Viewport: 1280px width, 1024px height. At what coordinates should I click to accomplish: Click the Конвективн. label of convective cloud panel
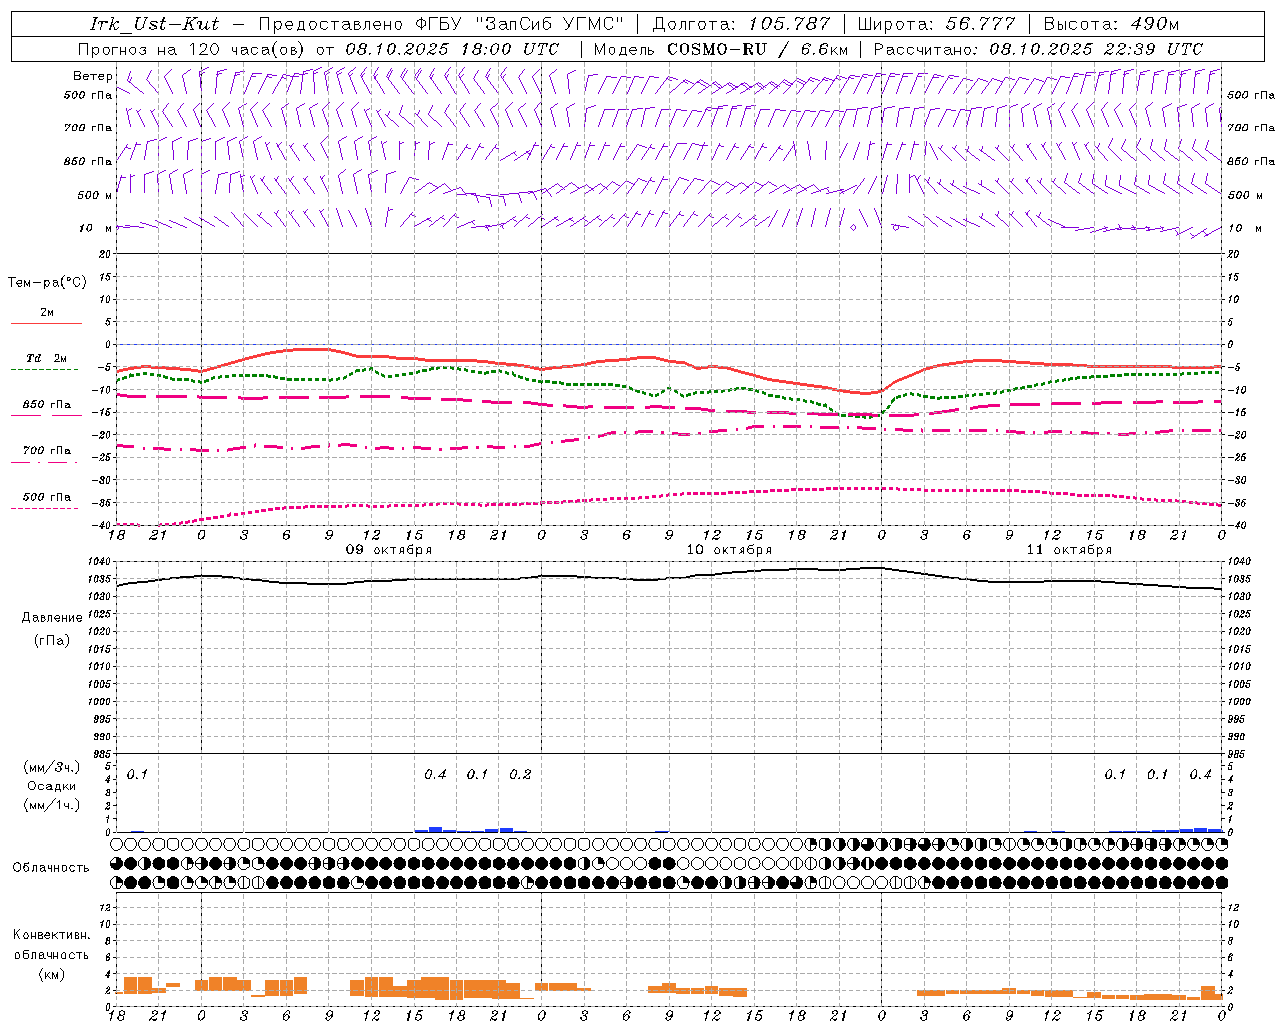(51, 935)
